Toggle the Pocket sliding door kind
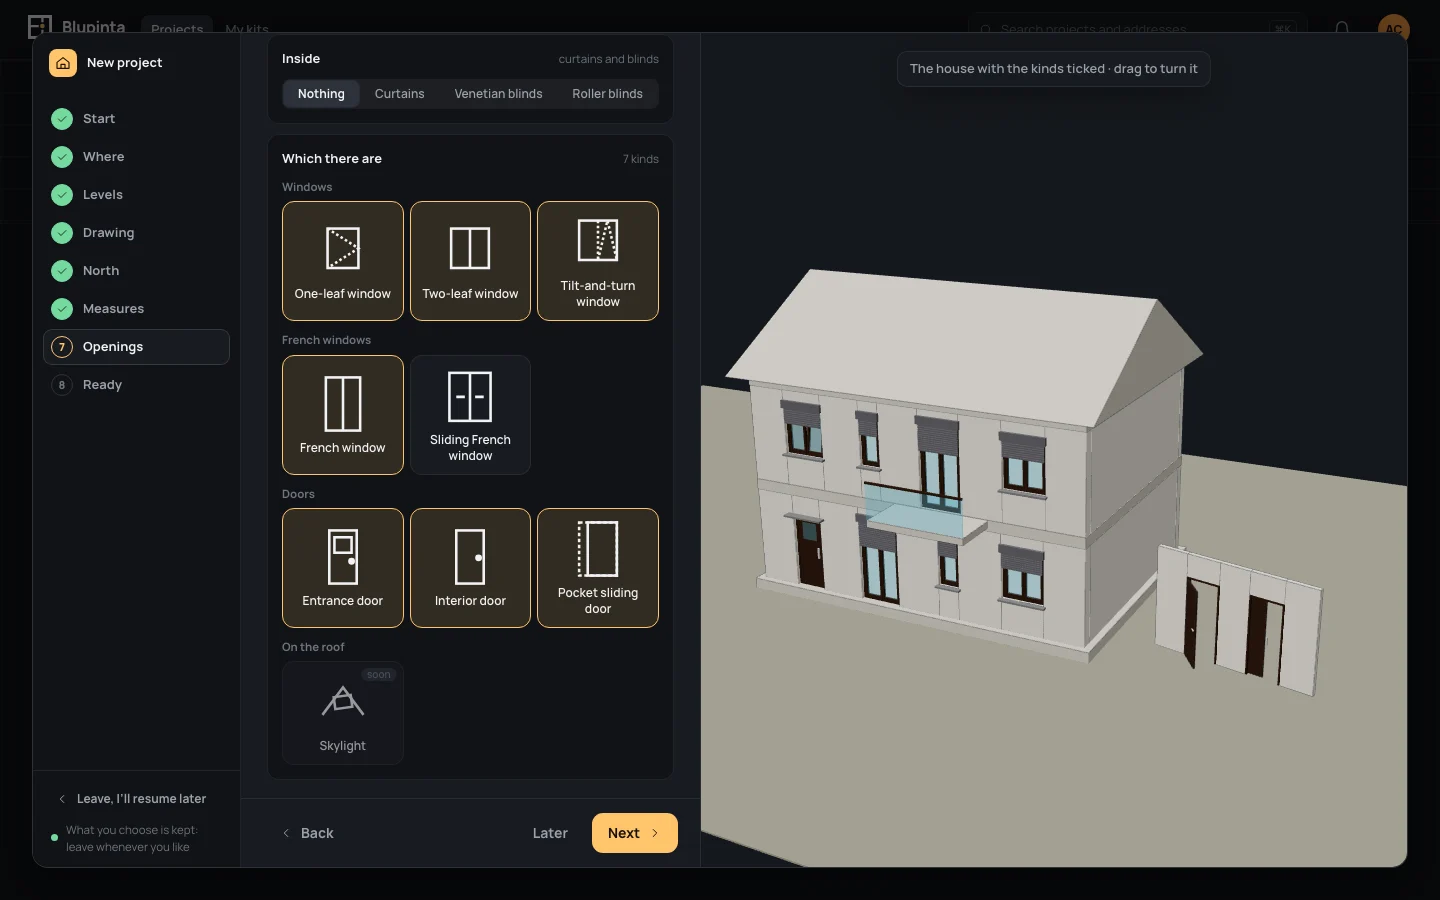Image resolution: width=1440 pixels, height=900 pixels. point(598,568)
